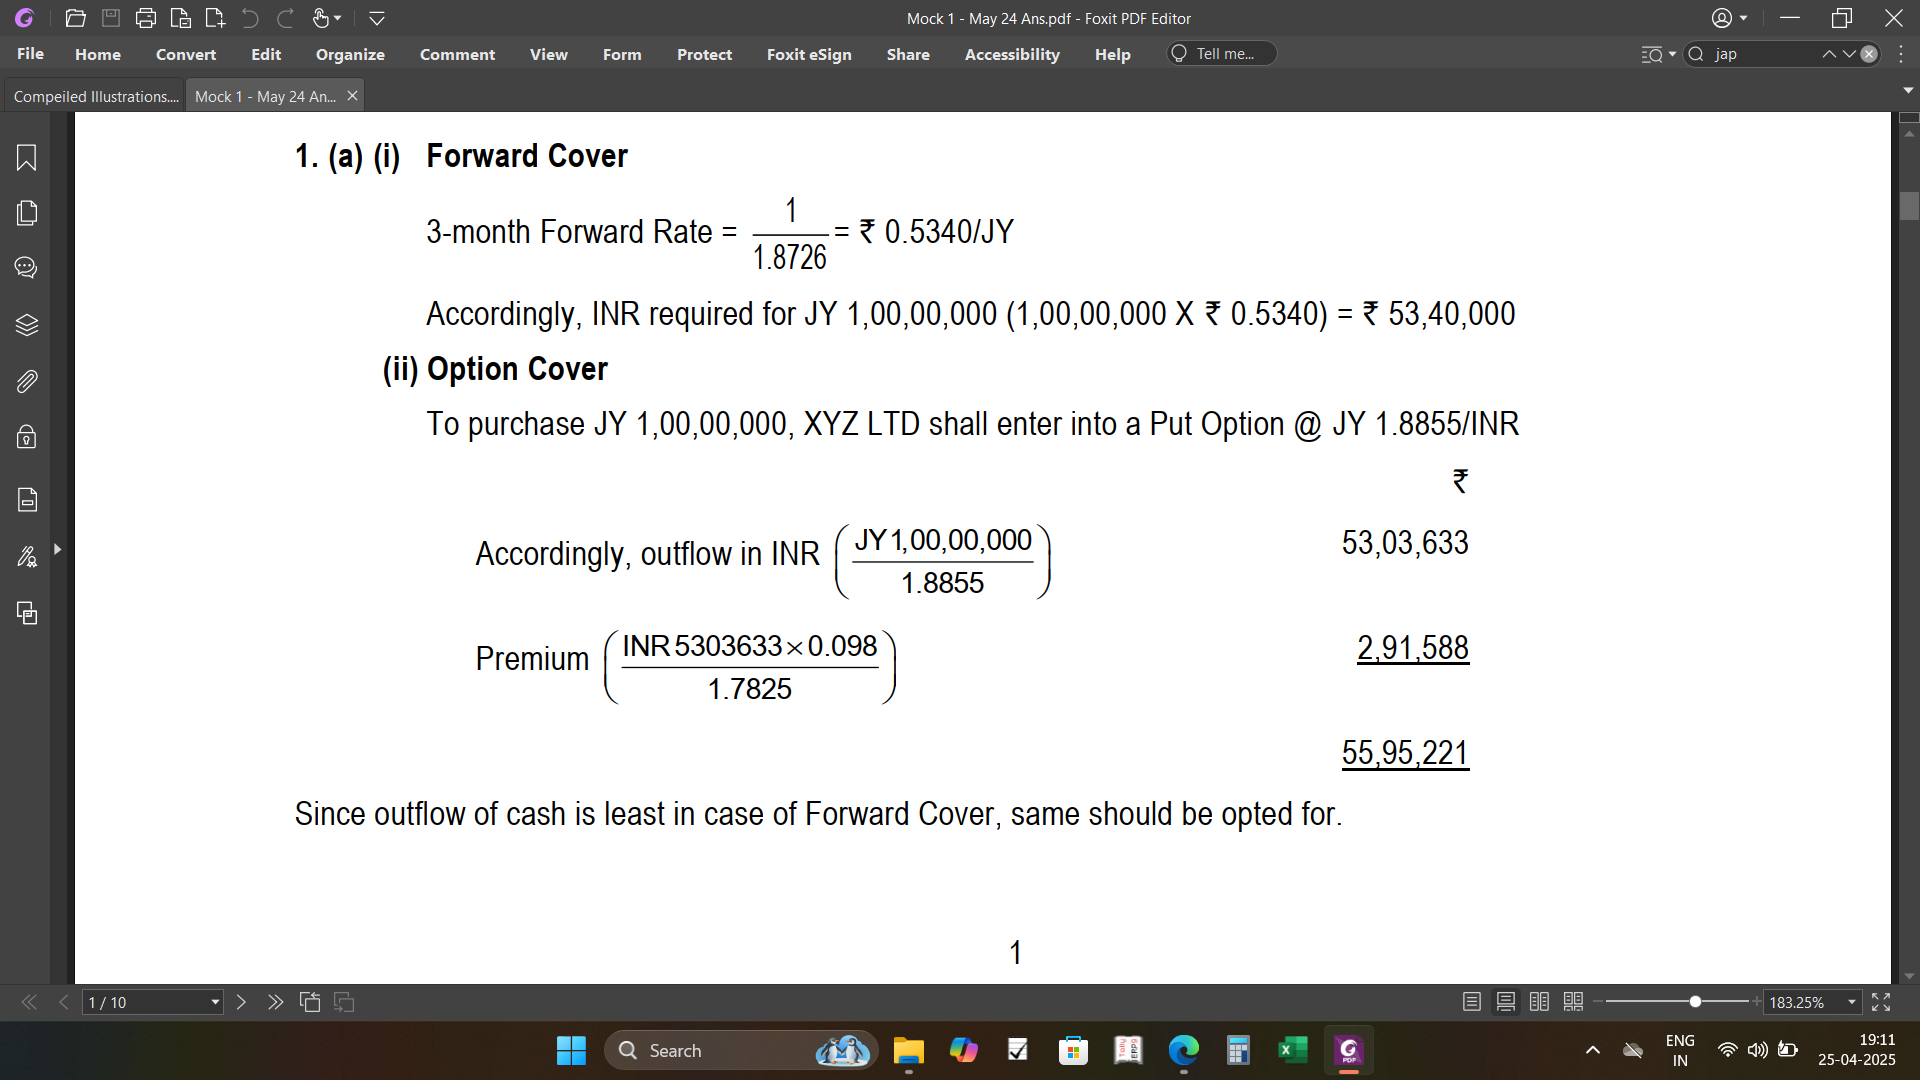Open the Comment menu tab
This screenshot has width=1920, height=1080.
coord(457,54)
